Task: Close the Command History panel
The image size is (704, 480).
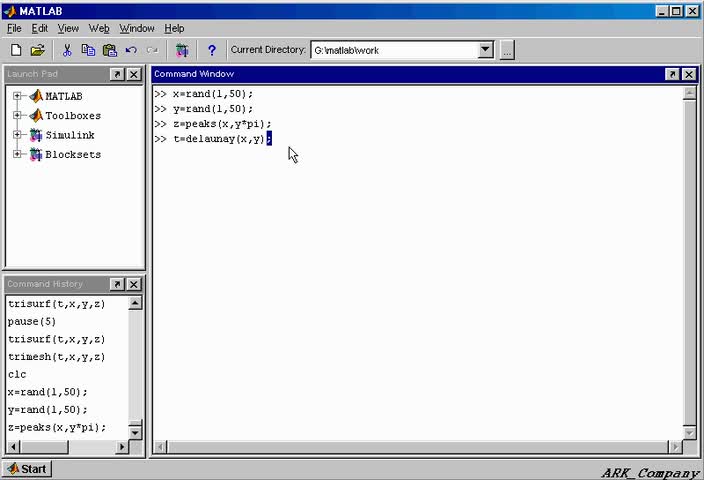Action: click(134, 284)
